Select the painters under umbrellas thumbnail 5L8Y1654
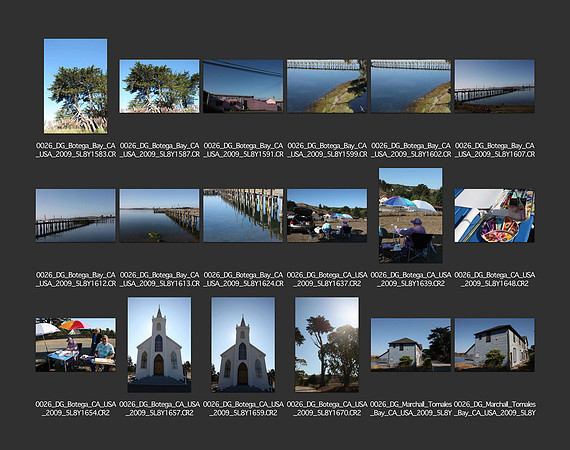Viewport: 570px width, 450px height. 76,345
